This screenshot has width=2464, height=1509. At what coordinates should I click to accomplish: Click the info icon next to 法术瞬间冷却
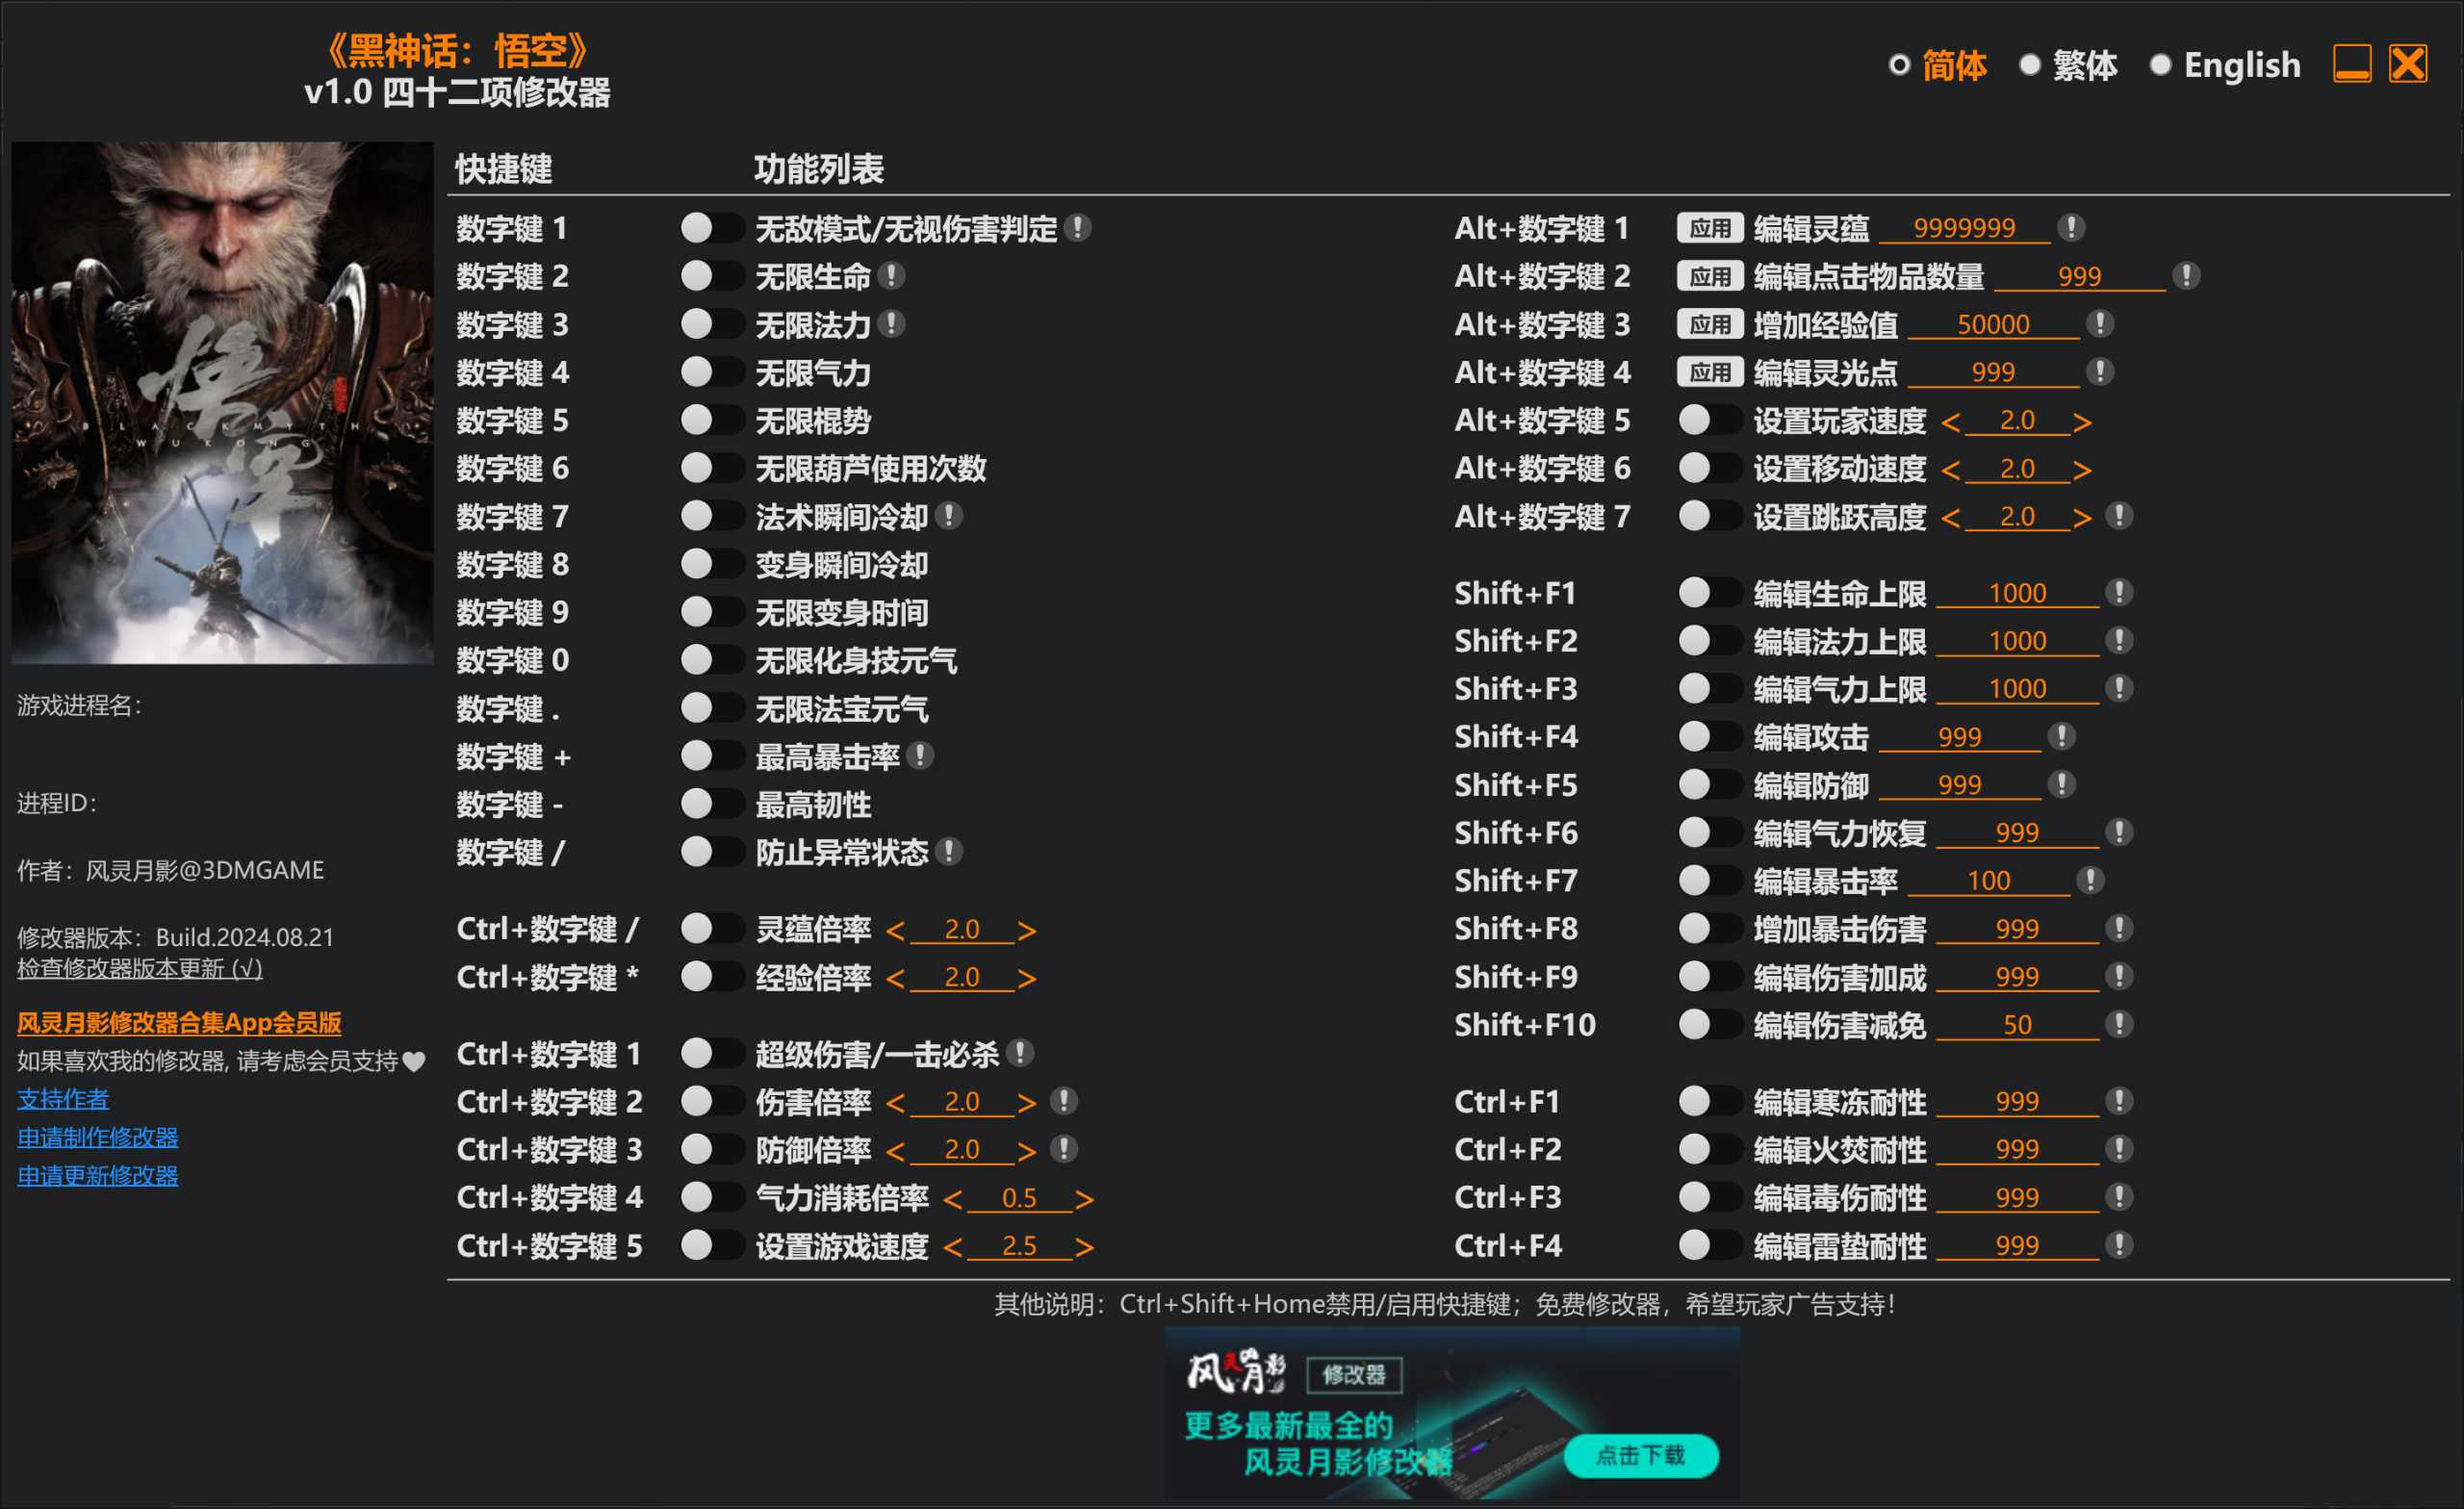click(951, 516)
